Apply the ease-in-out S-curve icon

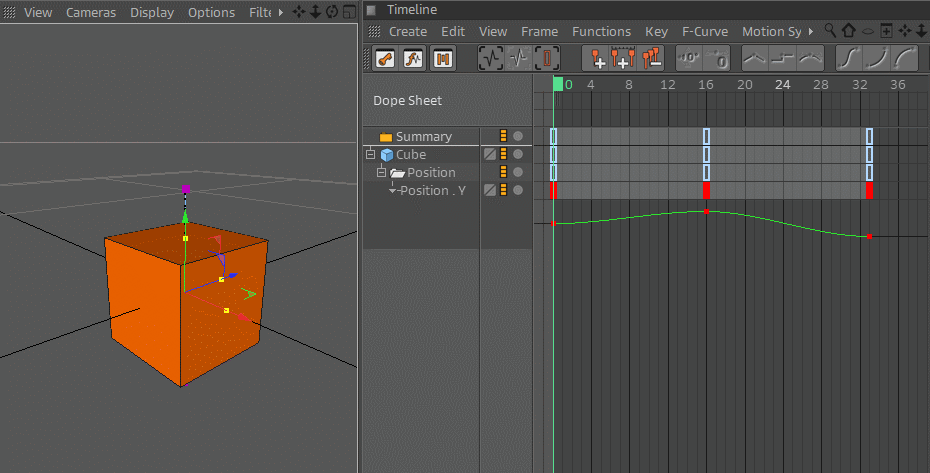click(849, 58)
